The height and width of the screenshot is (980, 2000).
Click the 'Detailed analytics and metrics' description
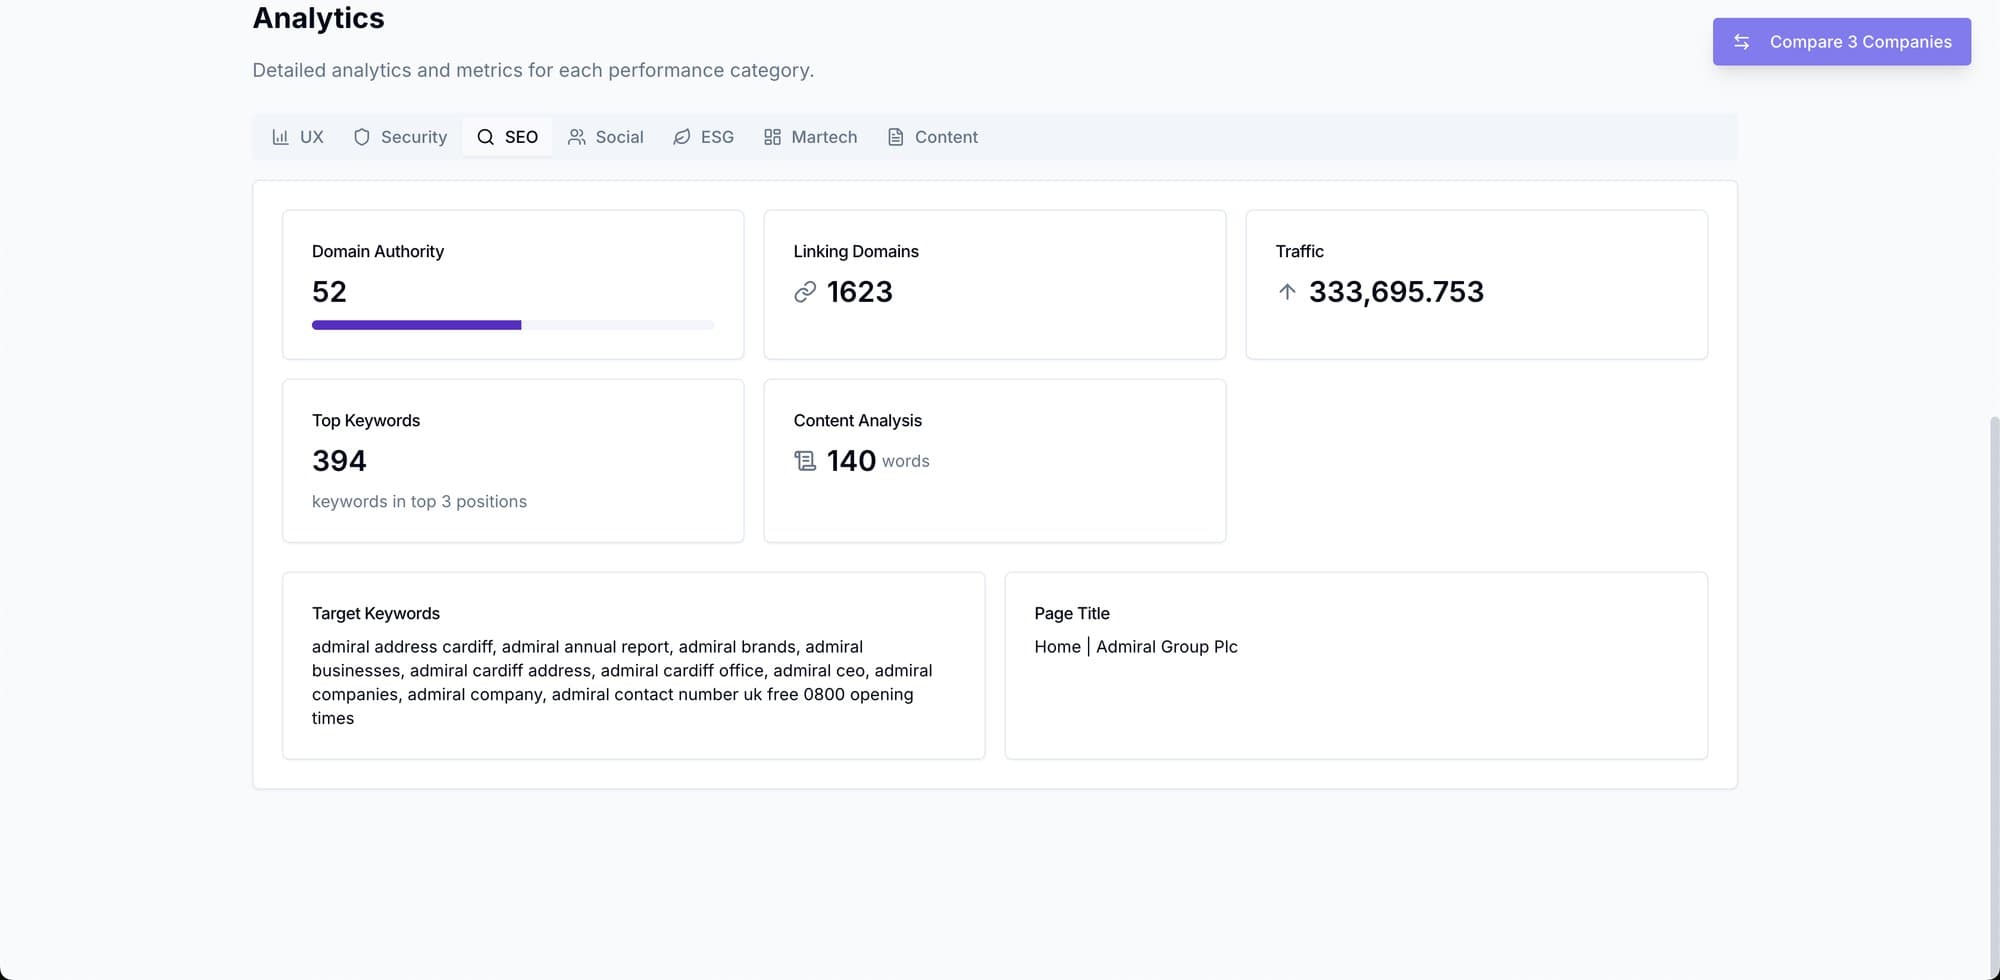533,71
